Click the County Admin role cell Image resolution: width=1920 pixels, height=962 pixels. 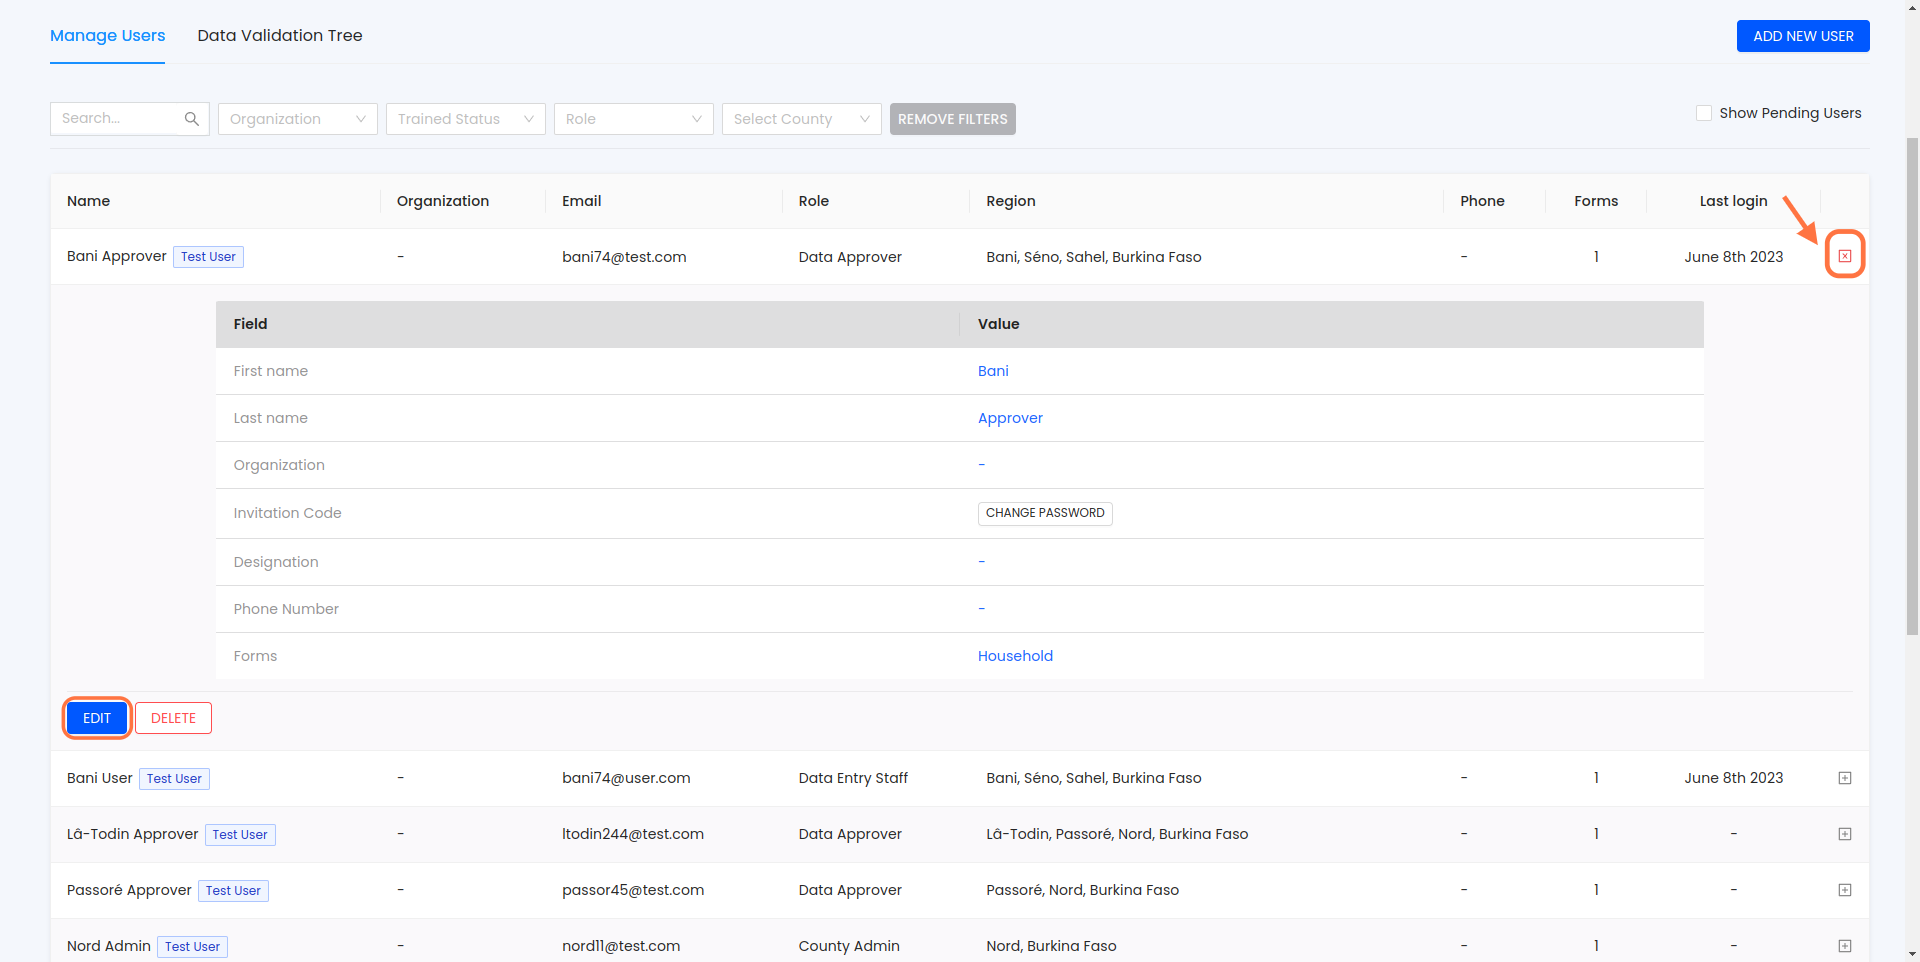pyautogui.click(x=849, y=946)
